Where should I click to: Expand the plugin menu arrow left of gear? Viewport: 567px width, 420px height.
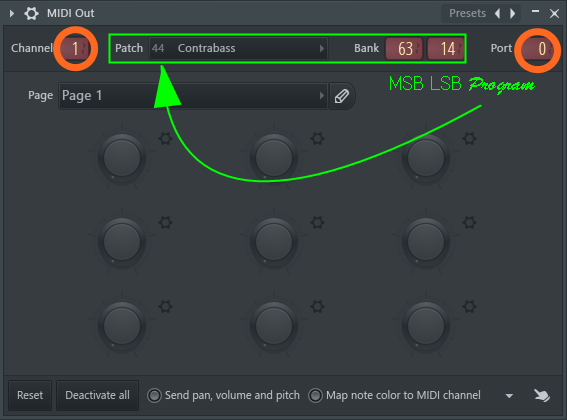12,13
